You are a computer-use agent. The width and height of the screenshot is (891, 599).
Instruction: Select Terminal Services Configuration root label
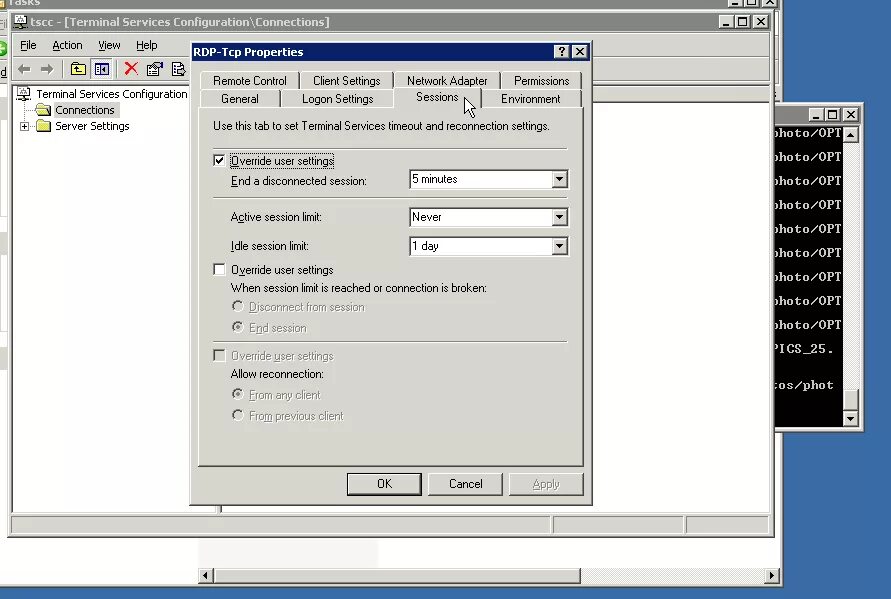(x=111, y=94)
